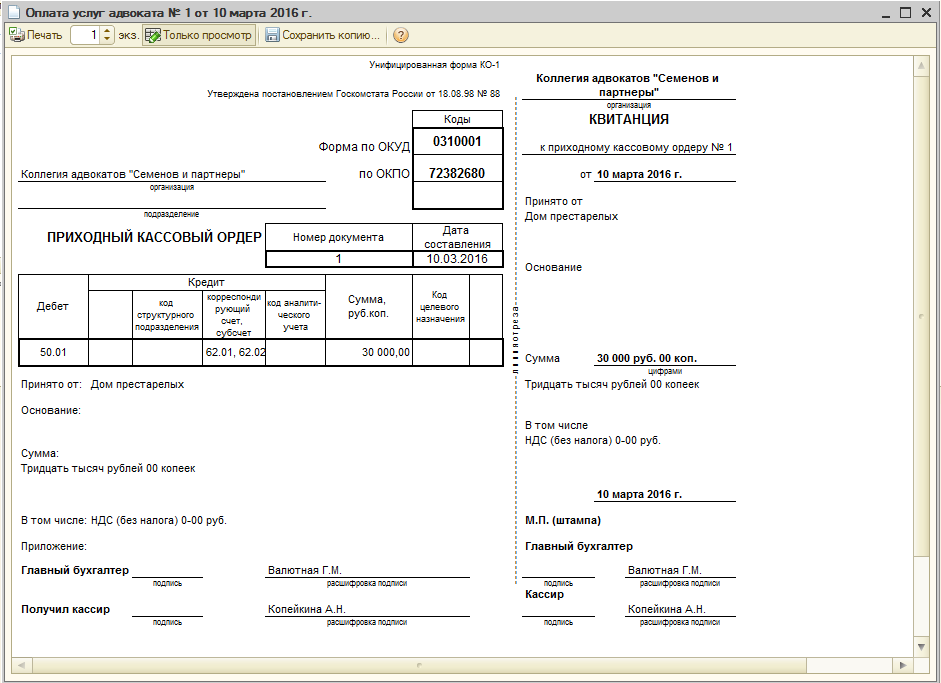Click the КВИТАНЦИЯ heading
Viewport: 941px width, 683px height.
tap(629, 119)
